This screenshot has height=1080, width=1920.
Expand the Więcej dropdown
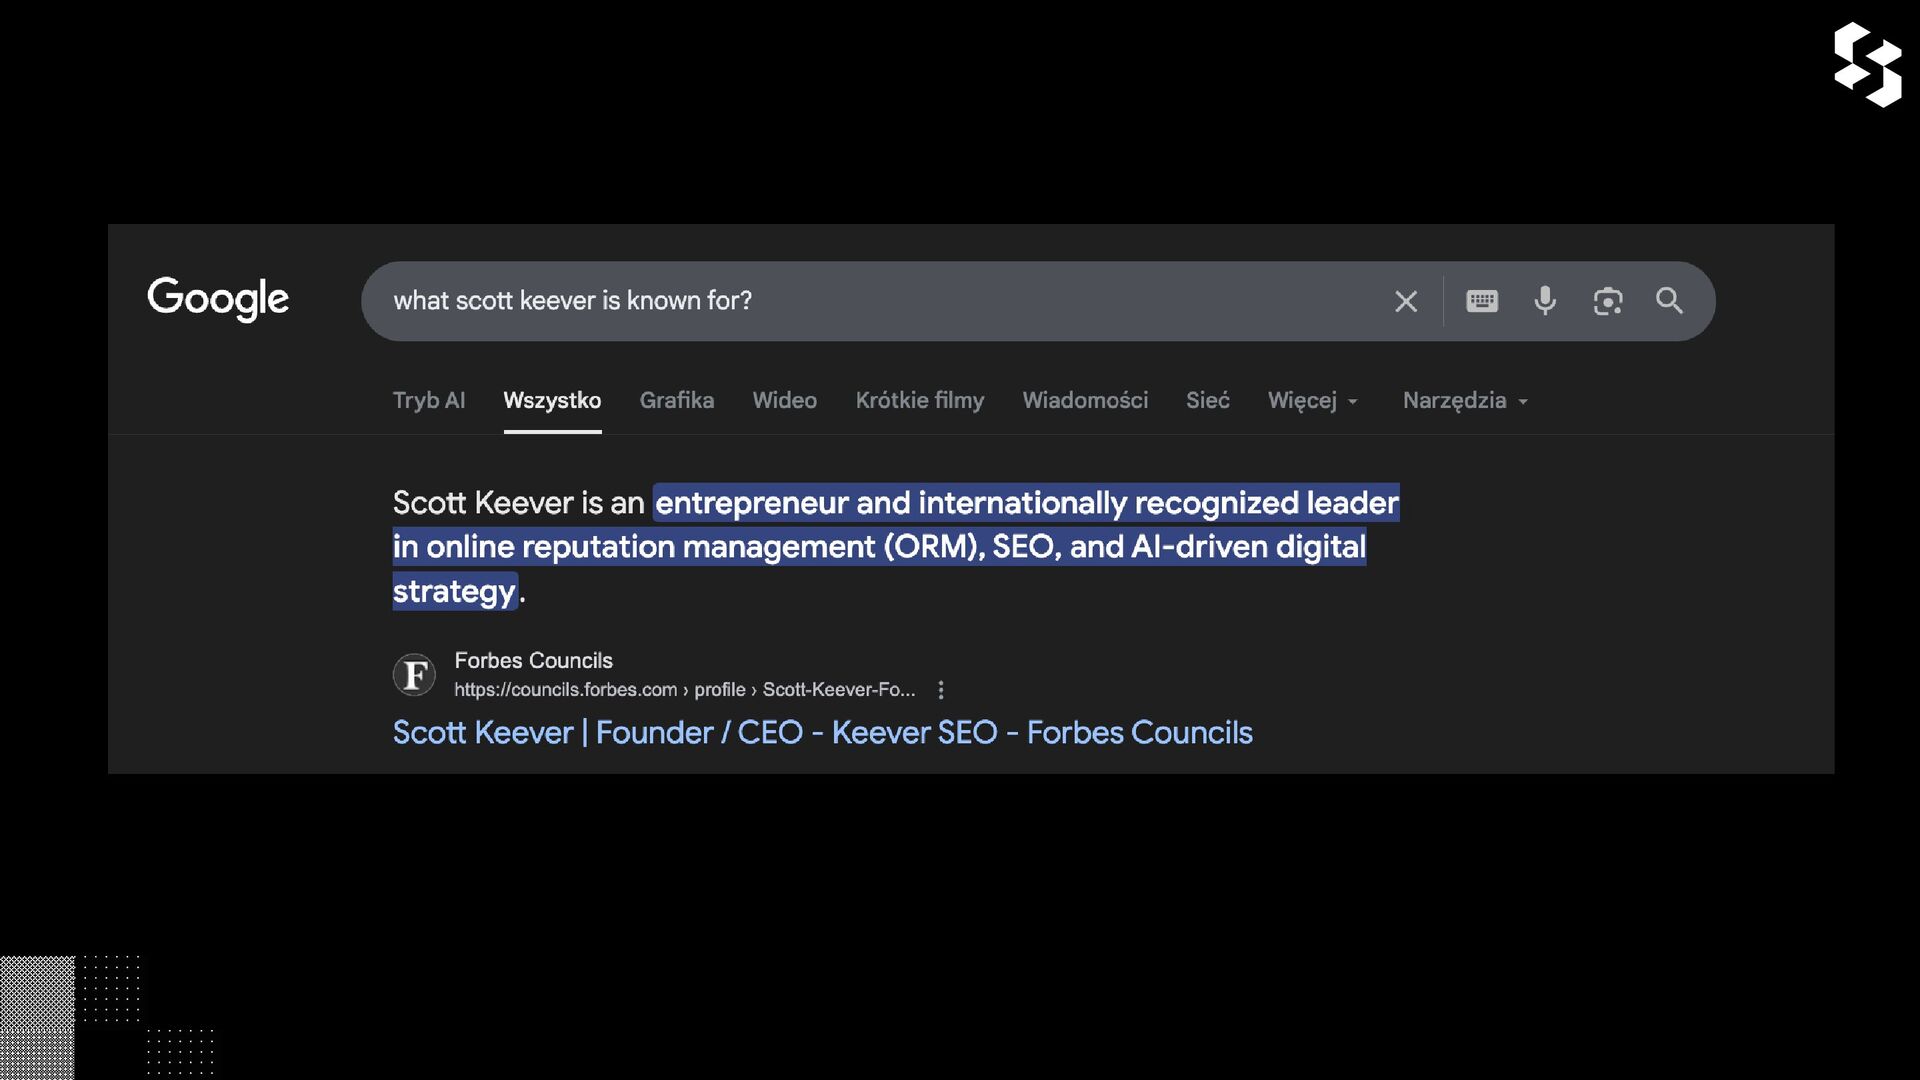(x=1312, y=401)
